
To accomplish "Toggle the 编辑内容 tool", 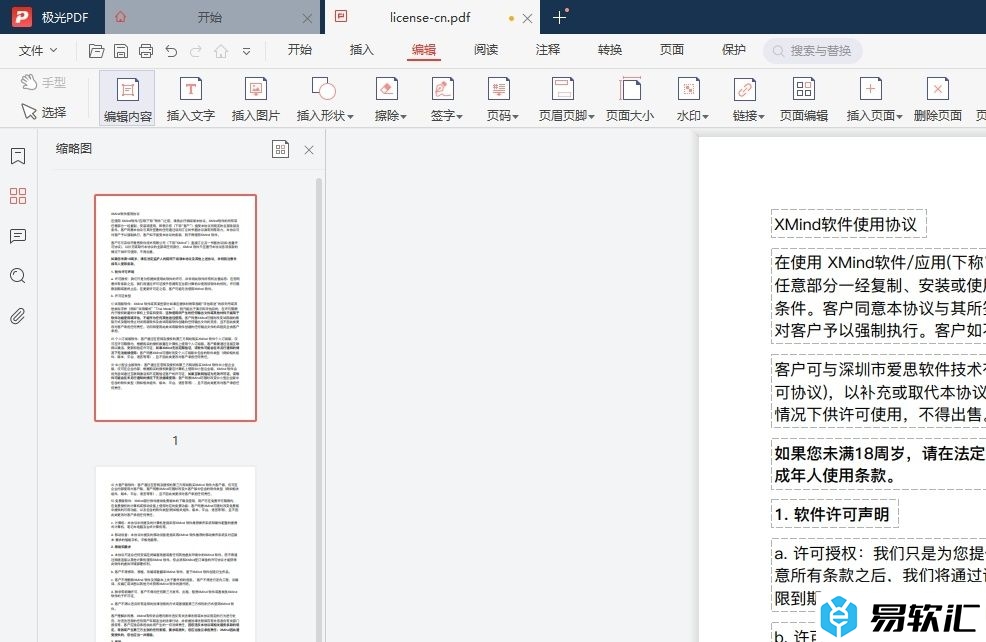I will 128,99.
